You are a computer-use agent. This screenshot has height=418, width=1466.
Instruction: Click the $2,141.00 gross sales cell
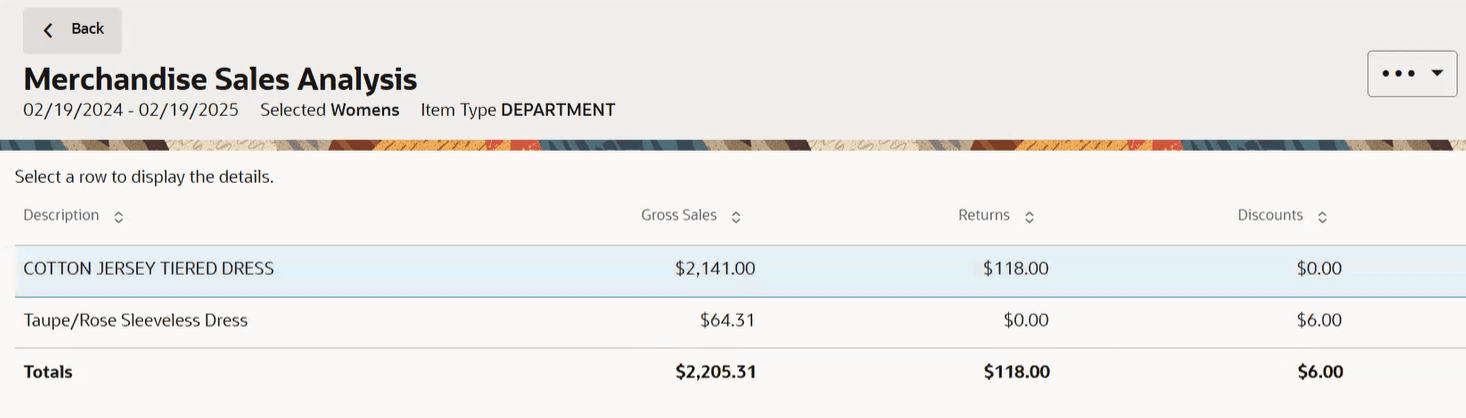tap(715, 268)
